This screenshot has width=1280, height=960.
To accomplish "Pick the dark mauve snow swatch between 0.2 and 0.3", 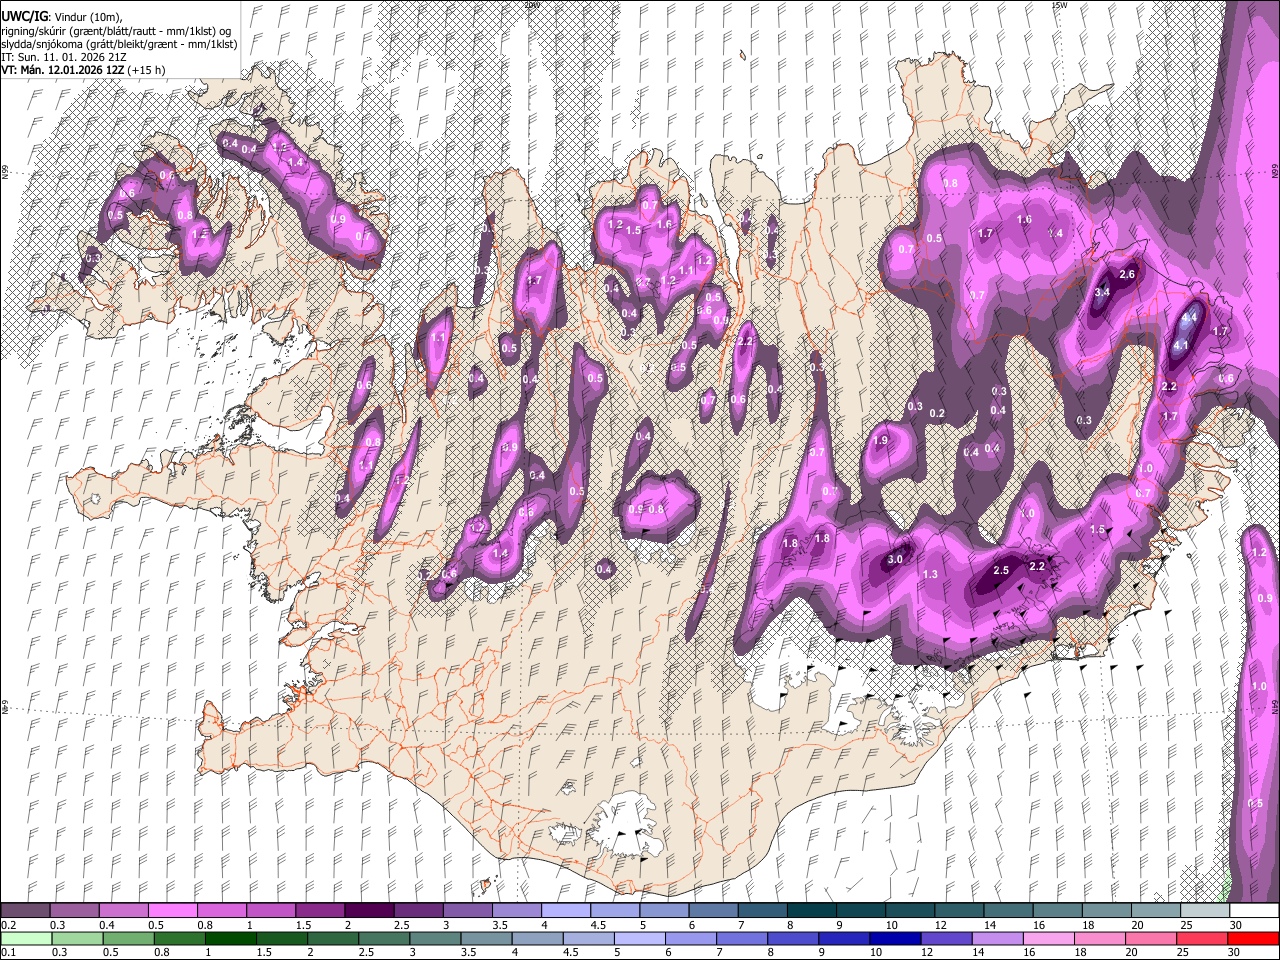I will pyautogui.click(x=25, y=910).
